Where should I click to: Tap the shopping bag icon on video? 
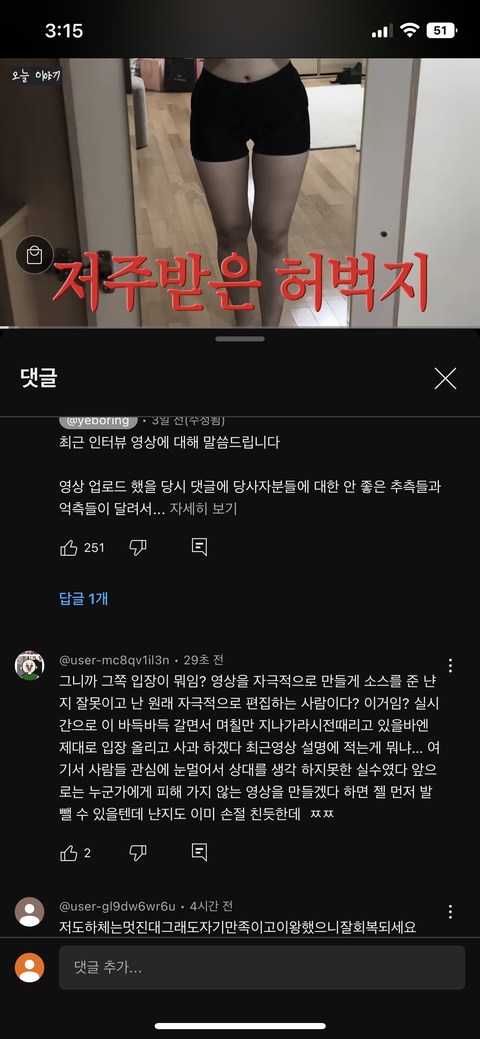pos(34,255)
